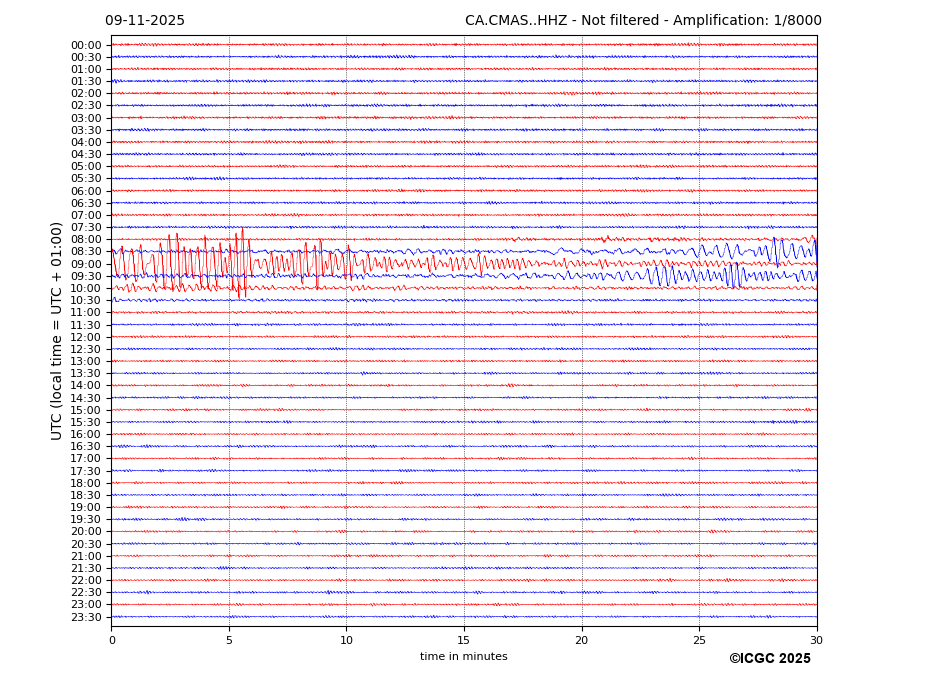
Task: Click the 20 minute x-axis tick
Action: [x=581, y=640]
